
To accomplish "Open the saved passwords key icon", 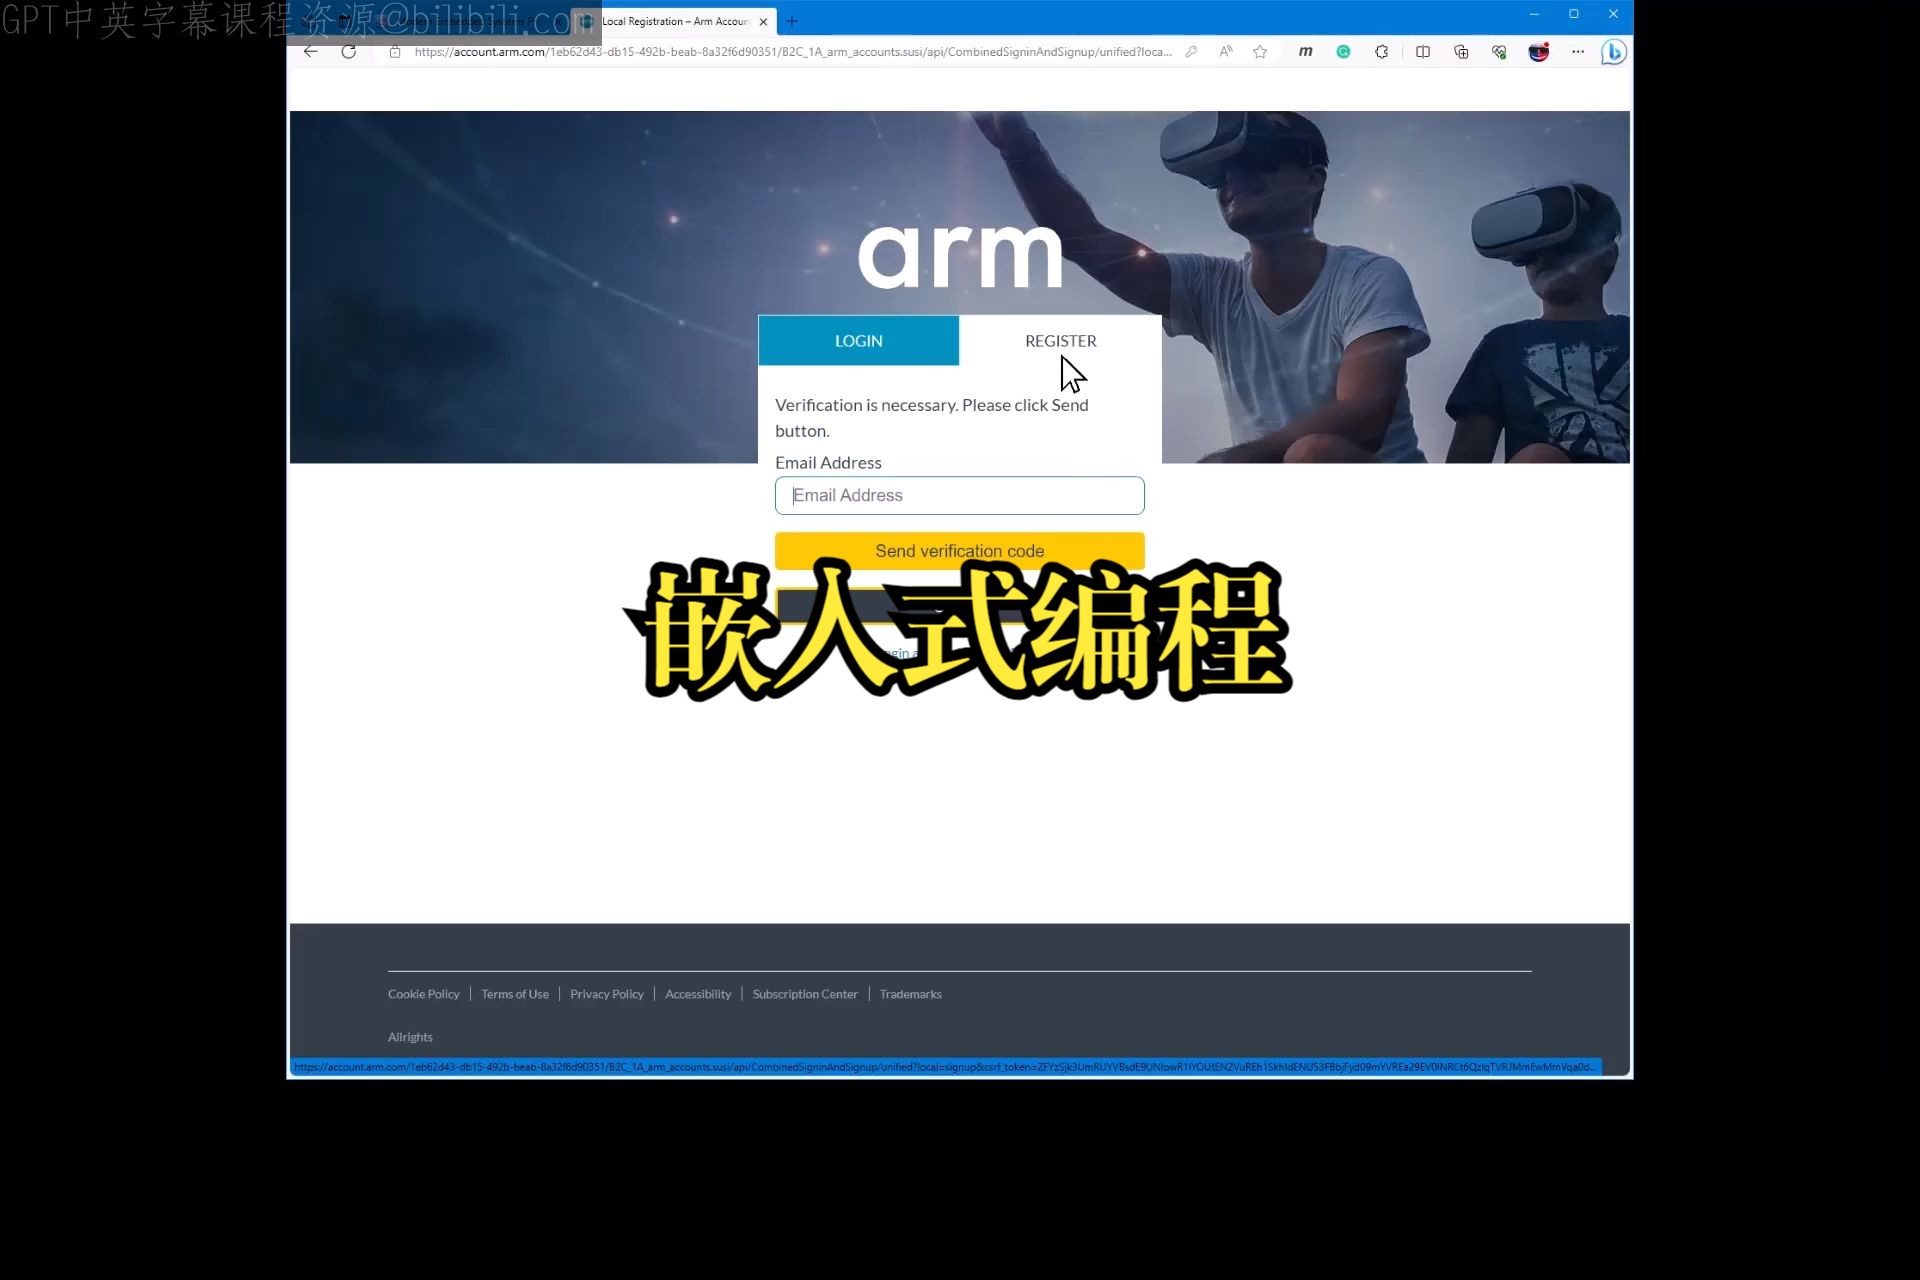I will [1191, 52].
